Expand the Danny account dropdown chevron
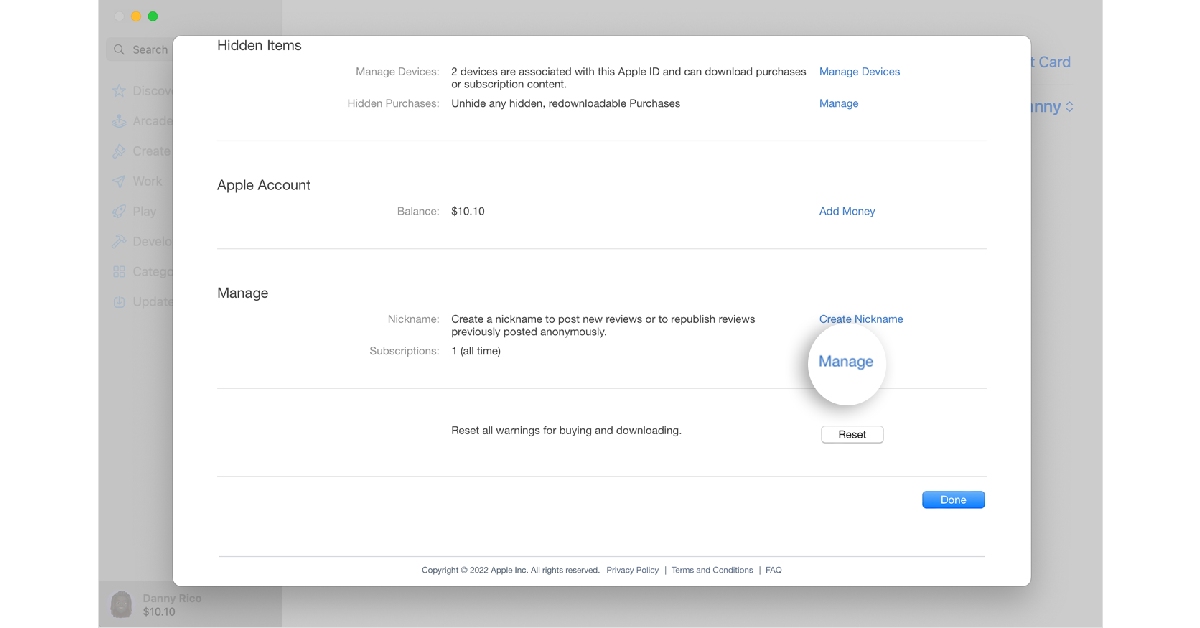The height and width of the screenshot is (628, 1200). click(x=1069, y=107)
